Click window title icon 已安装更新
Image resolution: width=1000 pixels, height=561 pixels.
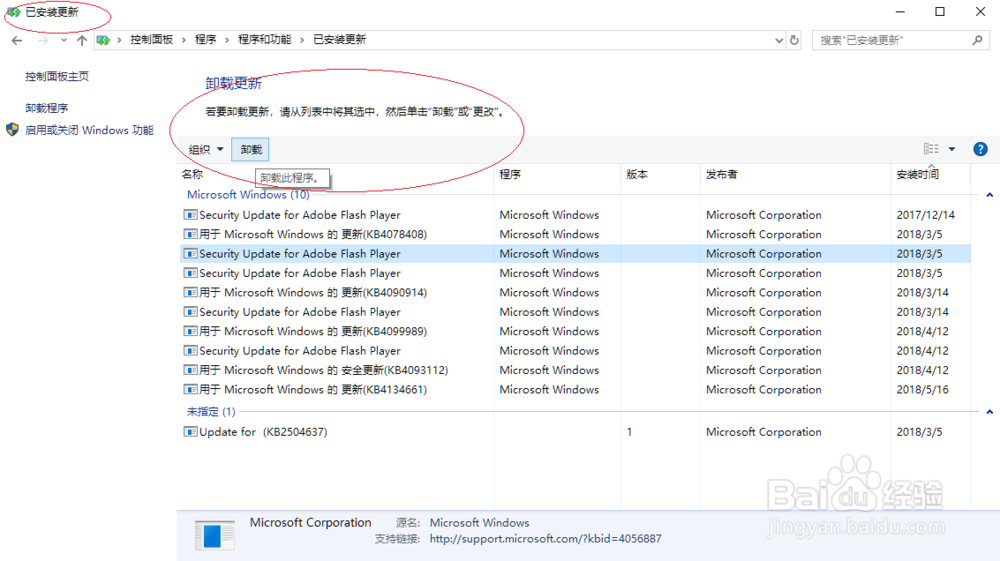pos(13,12)
